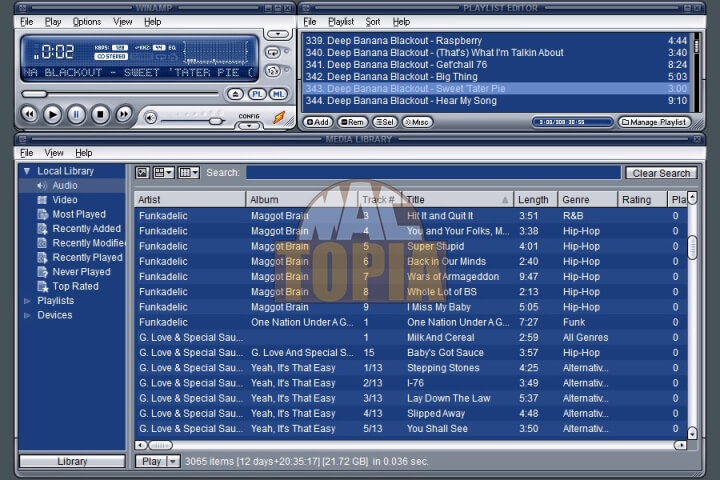Open the Top Rated view icon
The image size is (720, 480).
click(x=42, y=287)
